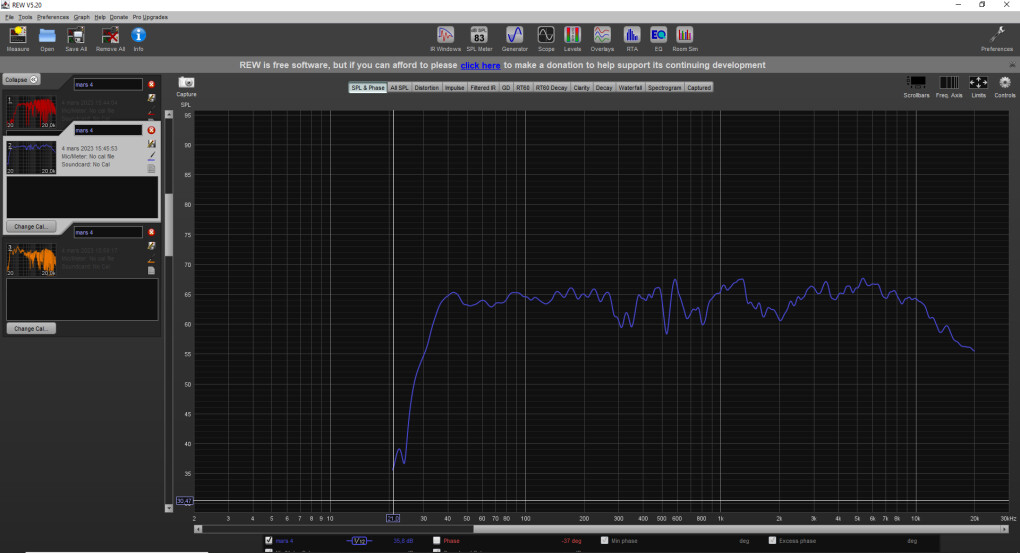Click Change Cal for second measurement

tap(31, 226)
